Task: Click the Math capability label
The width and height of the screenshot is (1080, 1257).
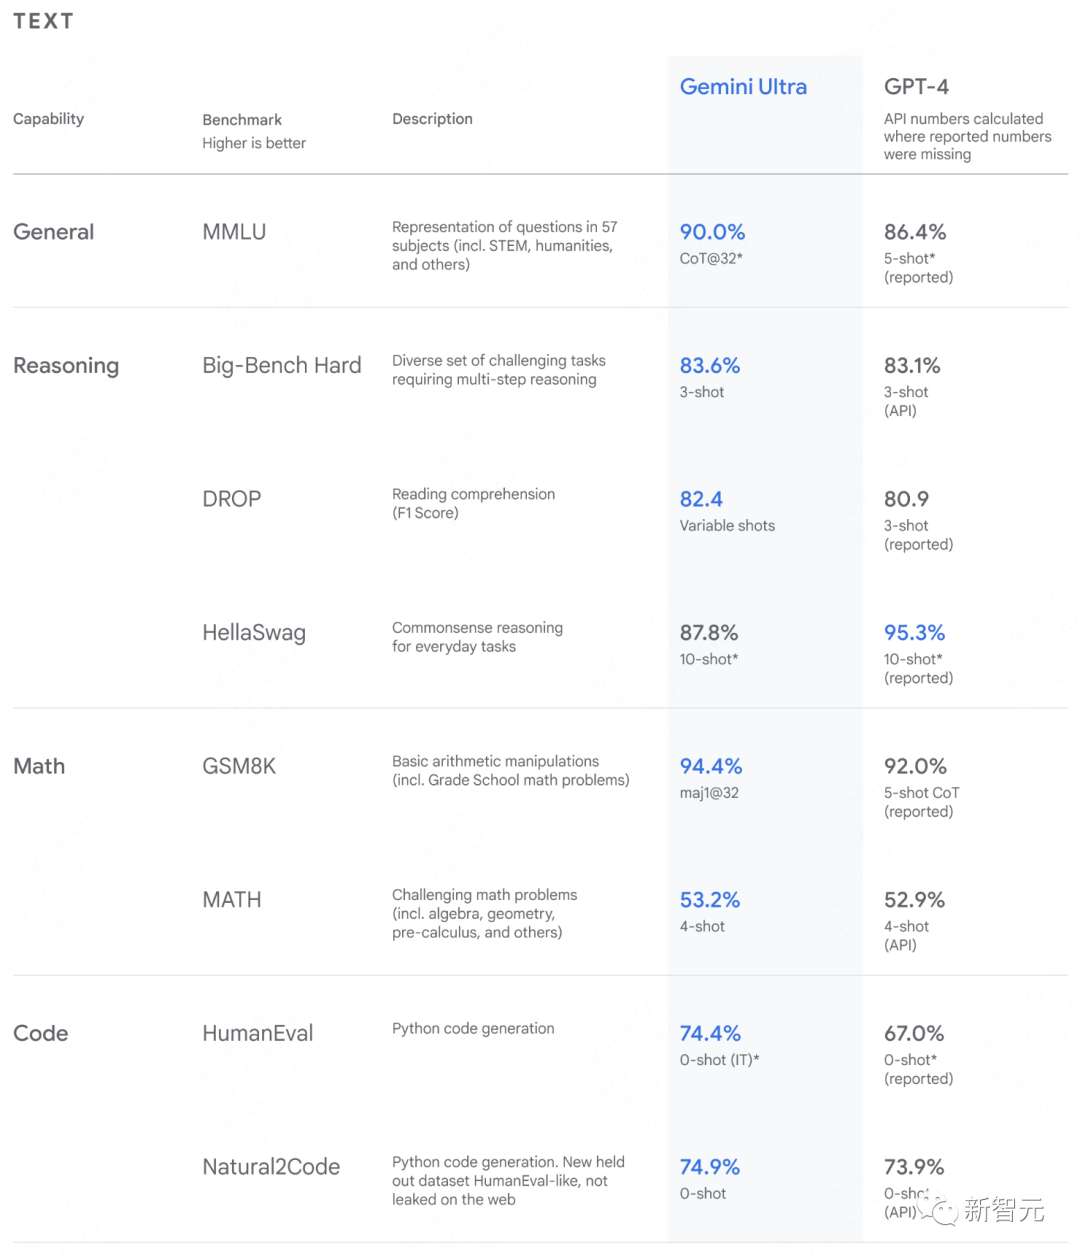Action: tap(39, 767)
